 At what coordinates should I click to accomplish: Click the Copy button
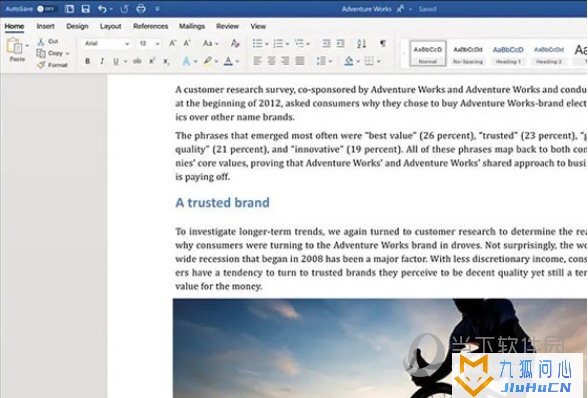coord(50,53)
